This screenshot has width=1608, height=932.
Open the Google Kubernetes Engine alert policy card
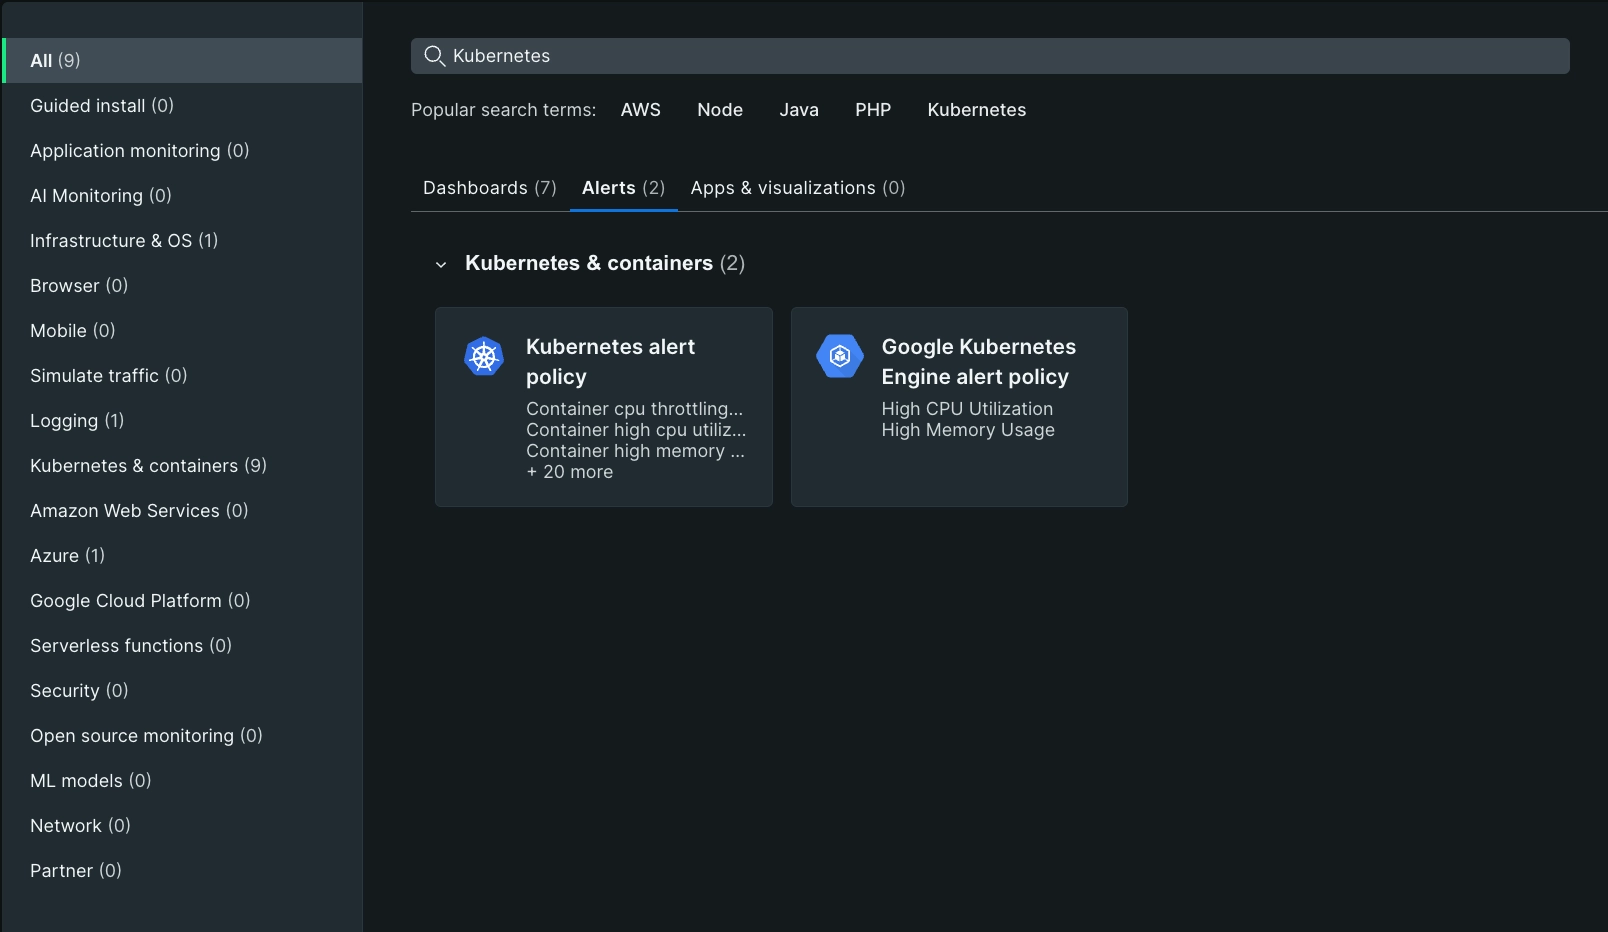pos(959,407)
